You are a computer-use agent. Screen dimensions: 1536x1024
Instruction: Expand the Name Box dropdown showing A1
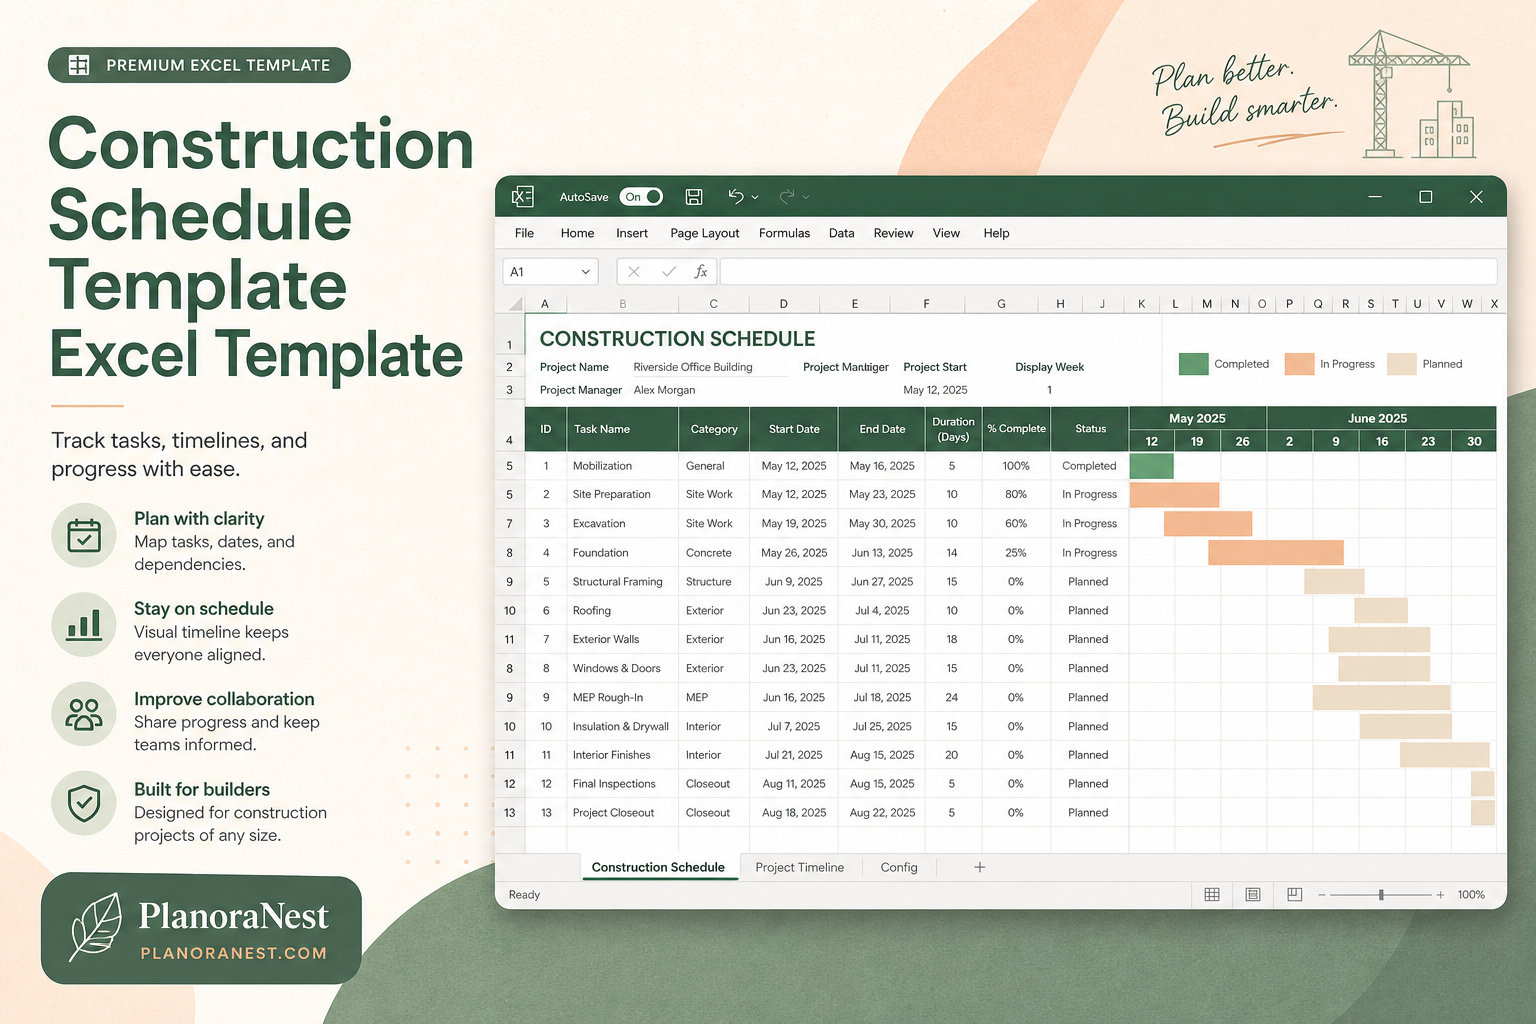tap(585, 272)
